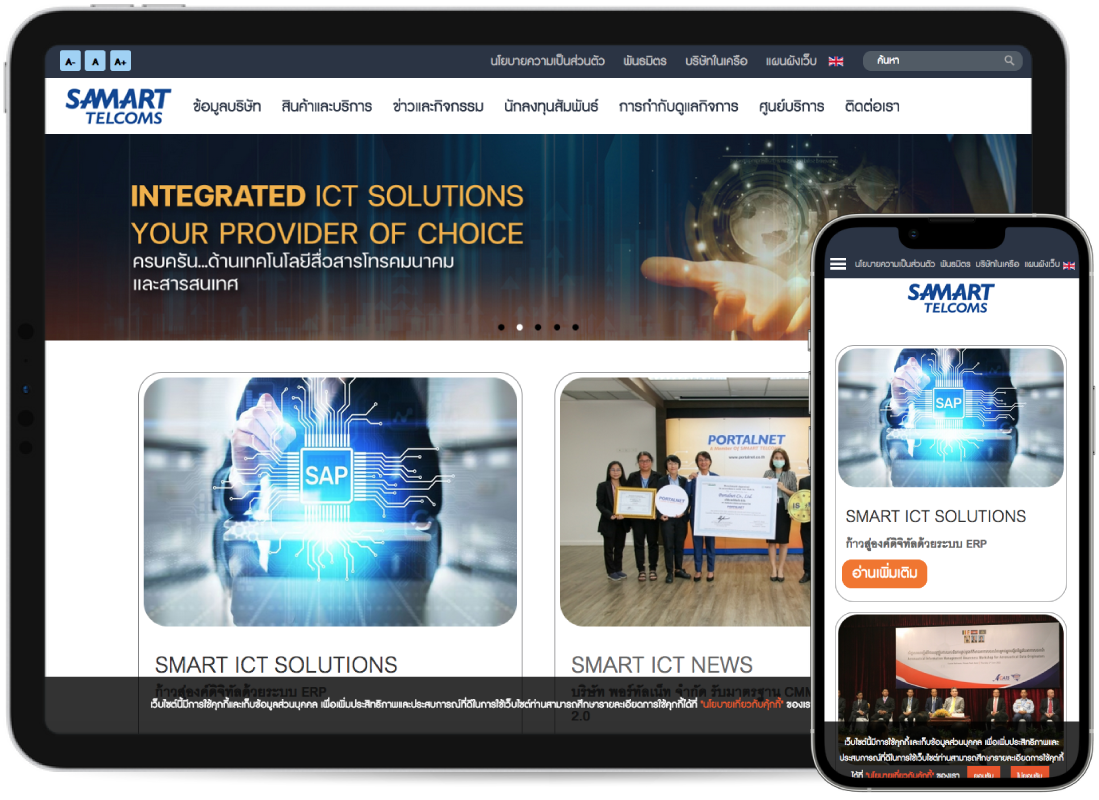Viewport: 1099px width, 800px height.
Task: Select the third carousel indicator dot
Action: [537, 325]
